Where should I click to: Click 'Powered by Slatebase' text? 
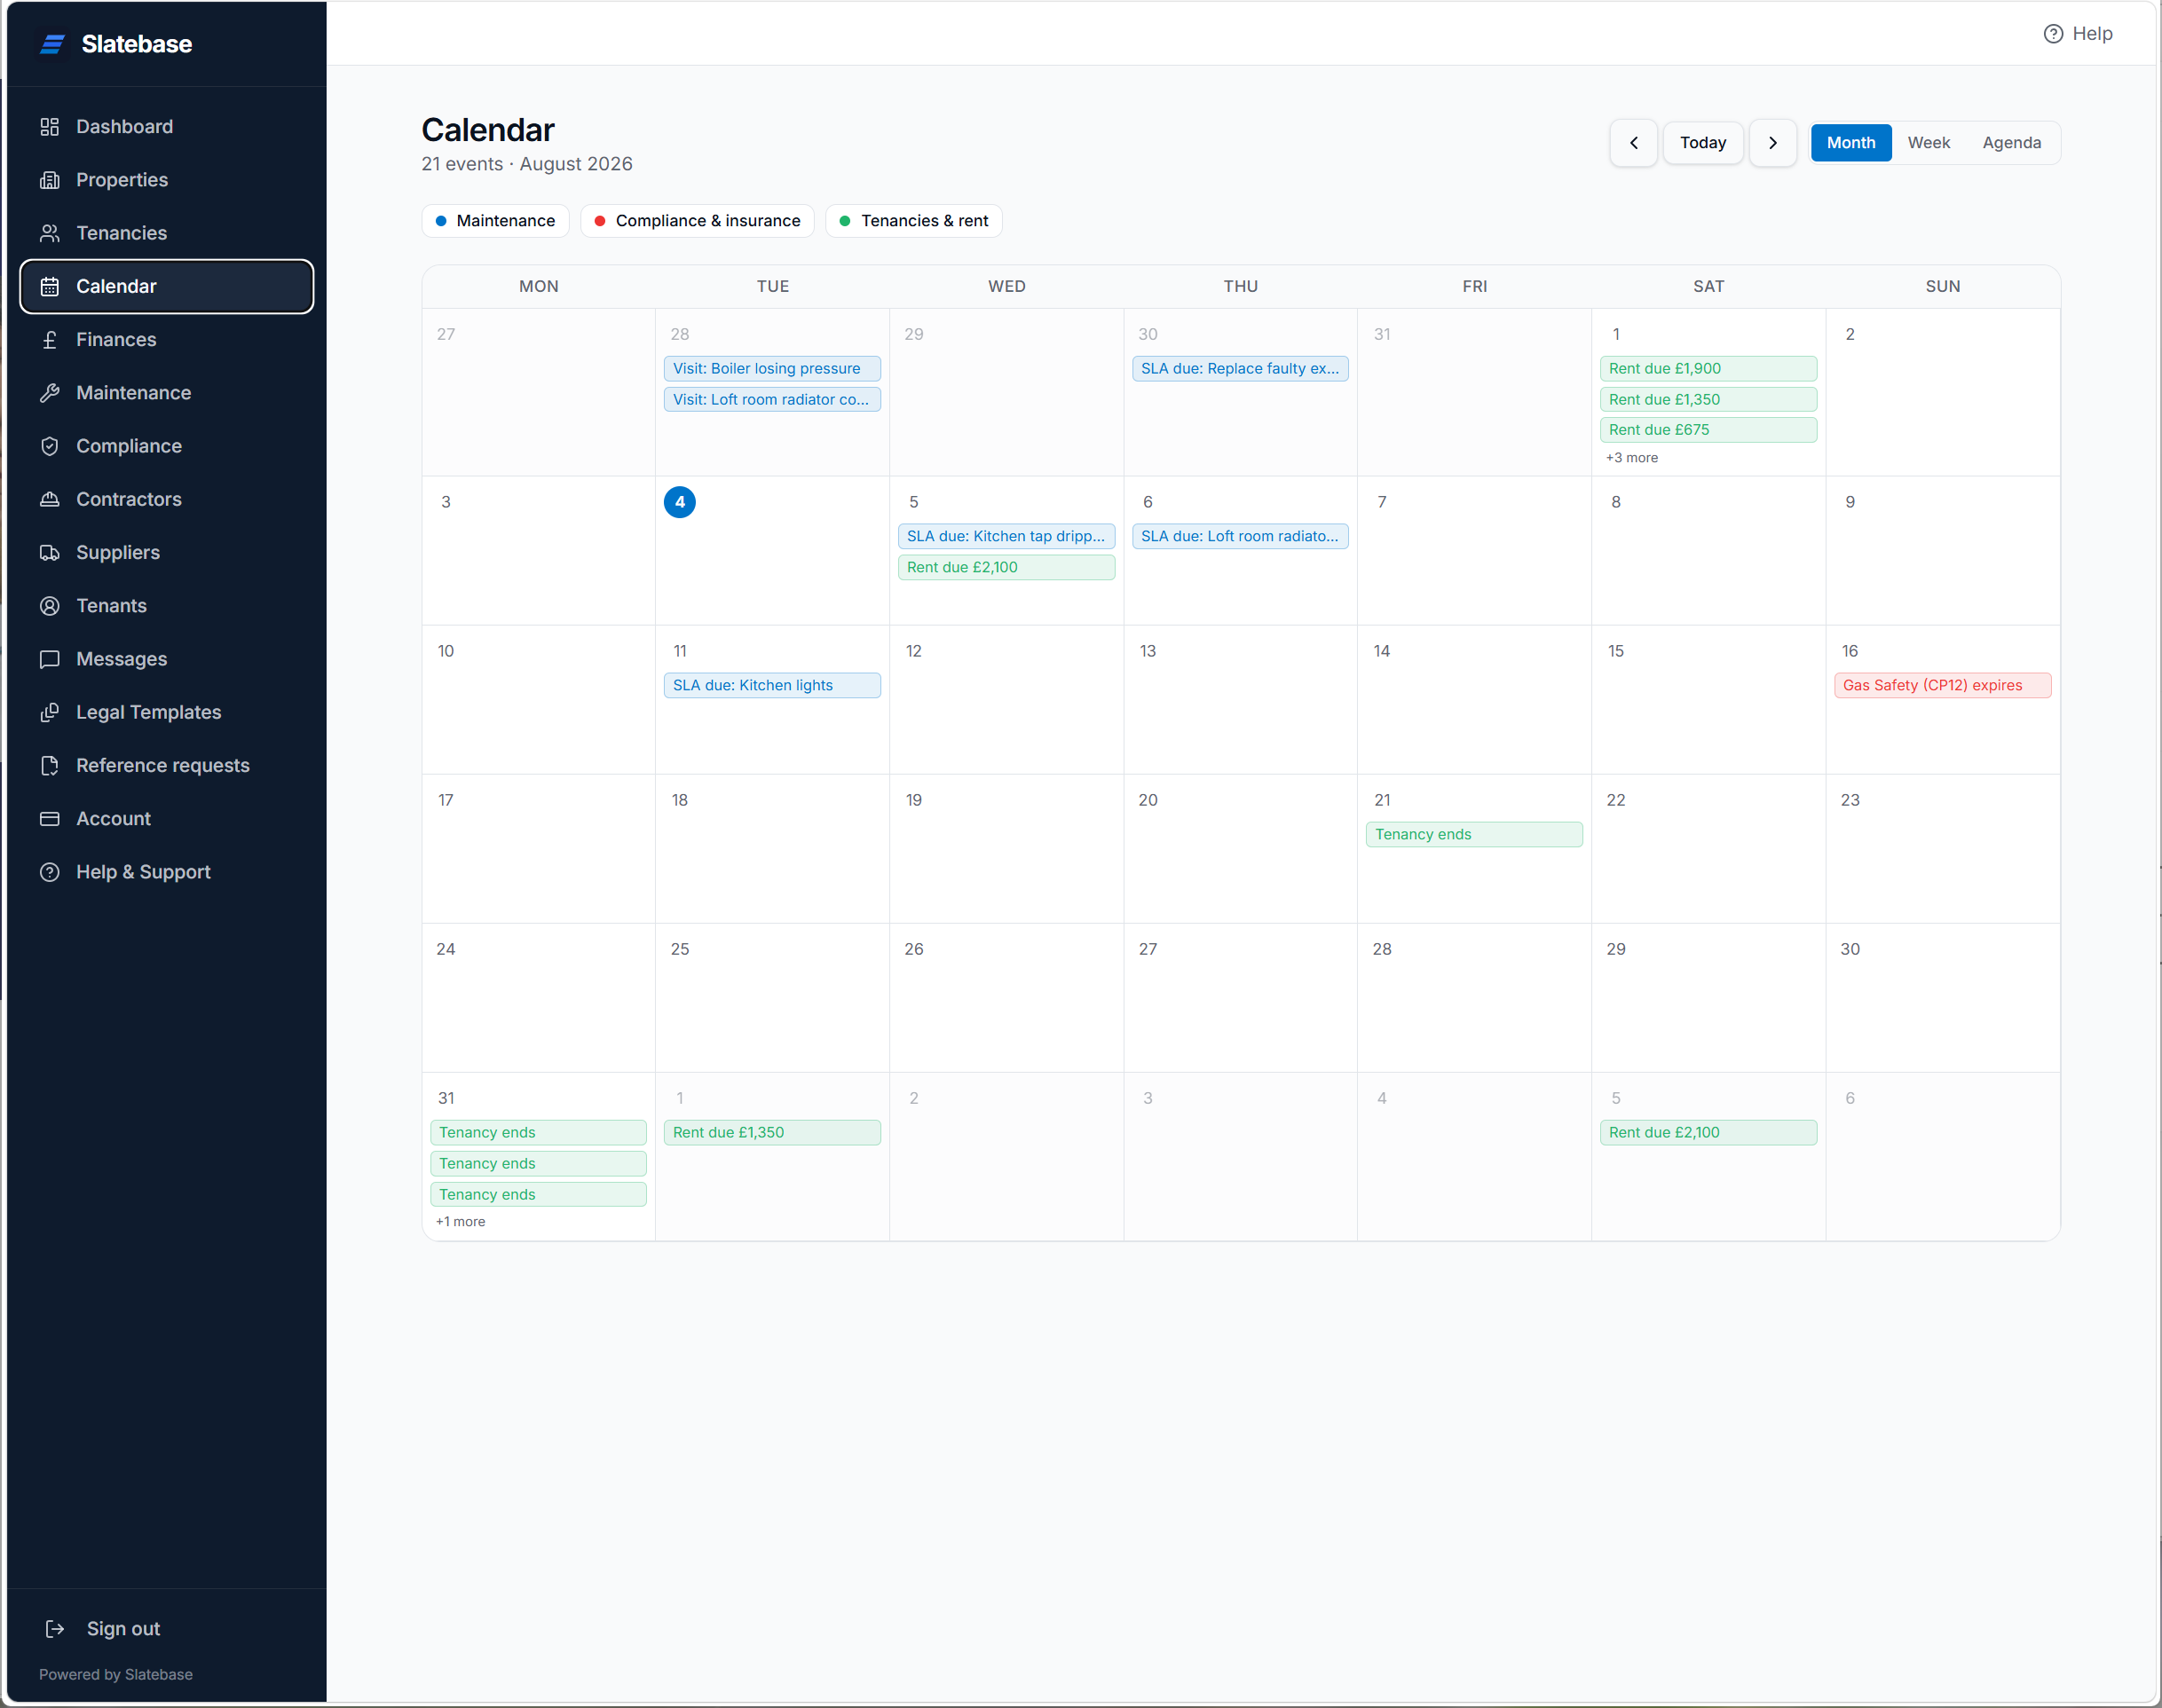tap(116, 1675)
